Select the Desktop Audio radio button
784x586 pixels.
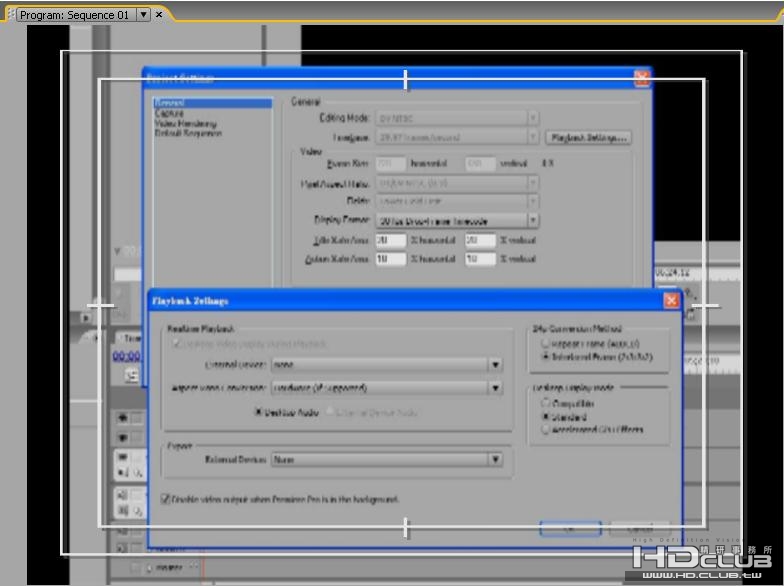(258, 412)
